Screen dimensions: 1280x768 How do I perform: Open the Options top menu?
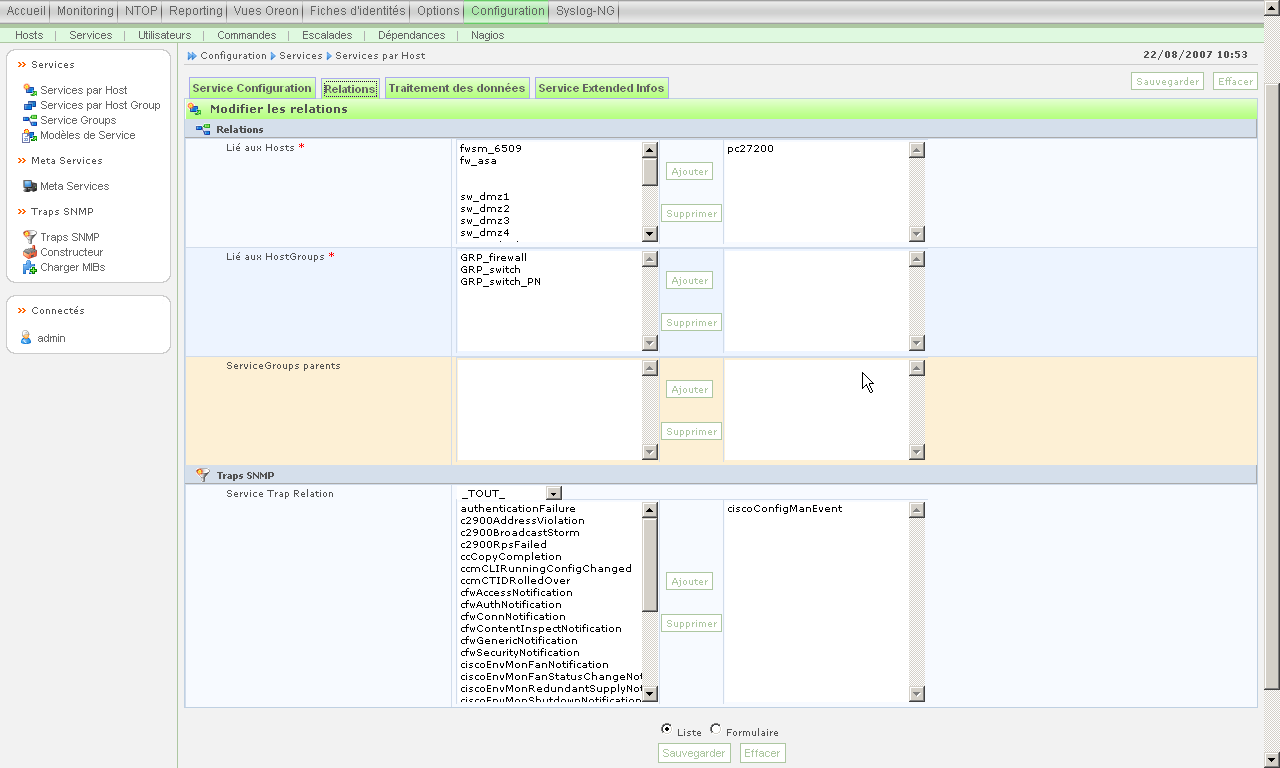point(438,11)
